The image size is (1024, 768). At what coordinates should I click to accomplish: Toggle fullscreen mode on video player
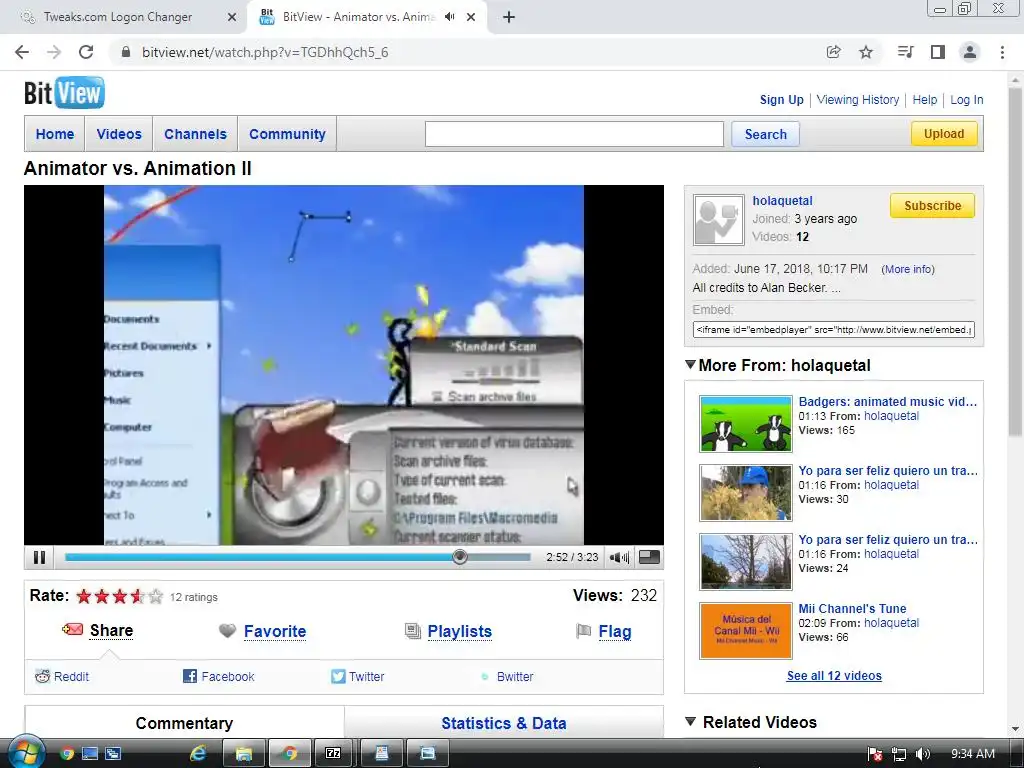[x=648, y=557]
